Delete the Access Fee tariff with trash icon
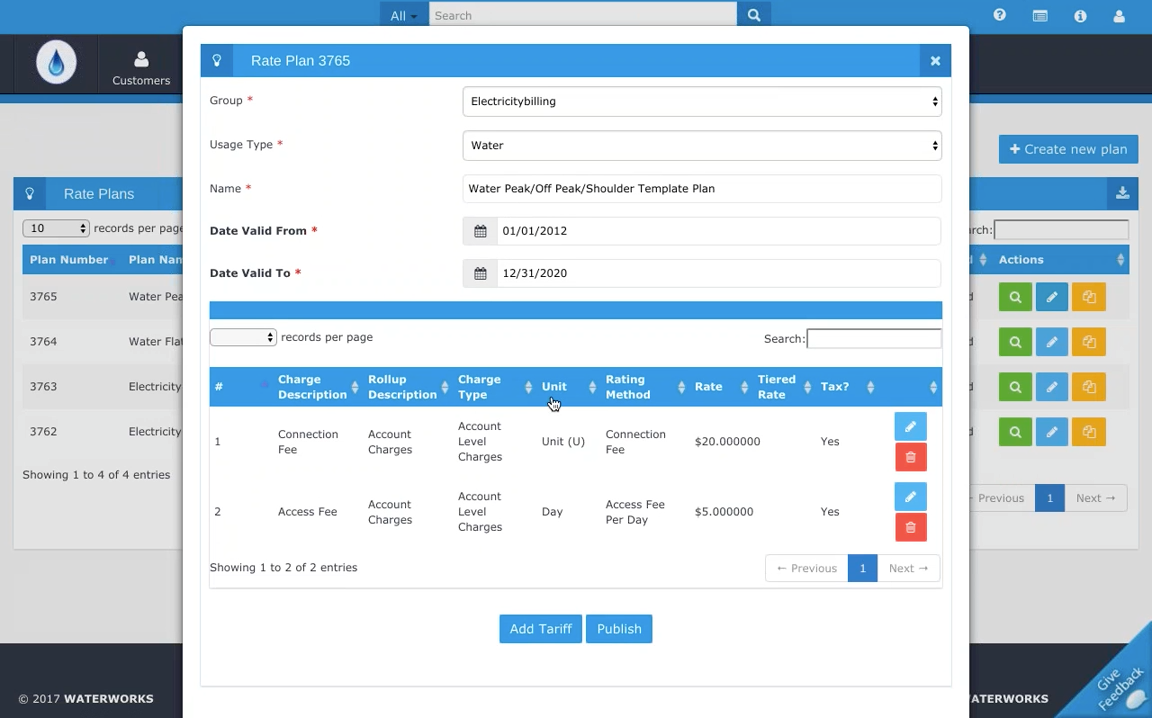1152x718 pixels. tap(909, 527)
